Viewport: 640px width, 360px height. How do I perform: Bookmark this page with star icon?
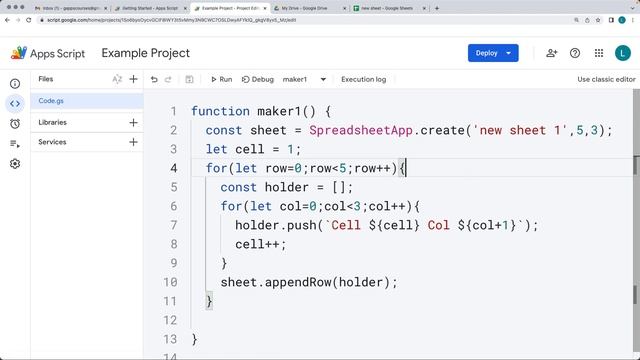(598, 20)
